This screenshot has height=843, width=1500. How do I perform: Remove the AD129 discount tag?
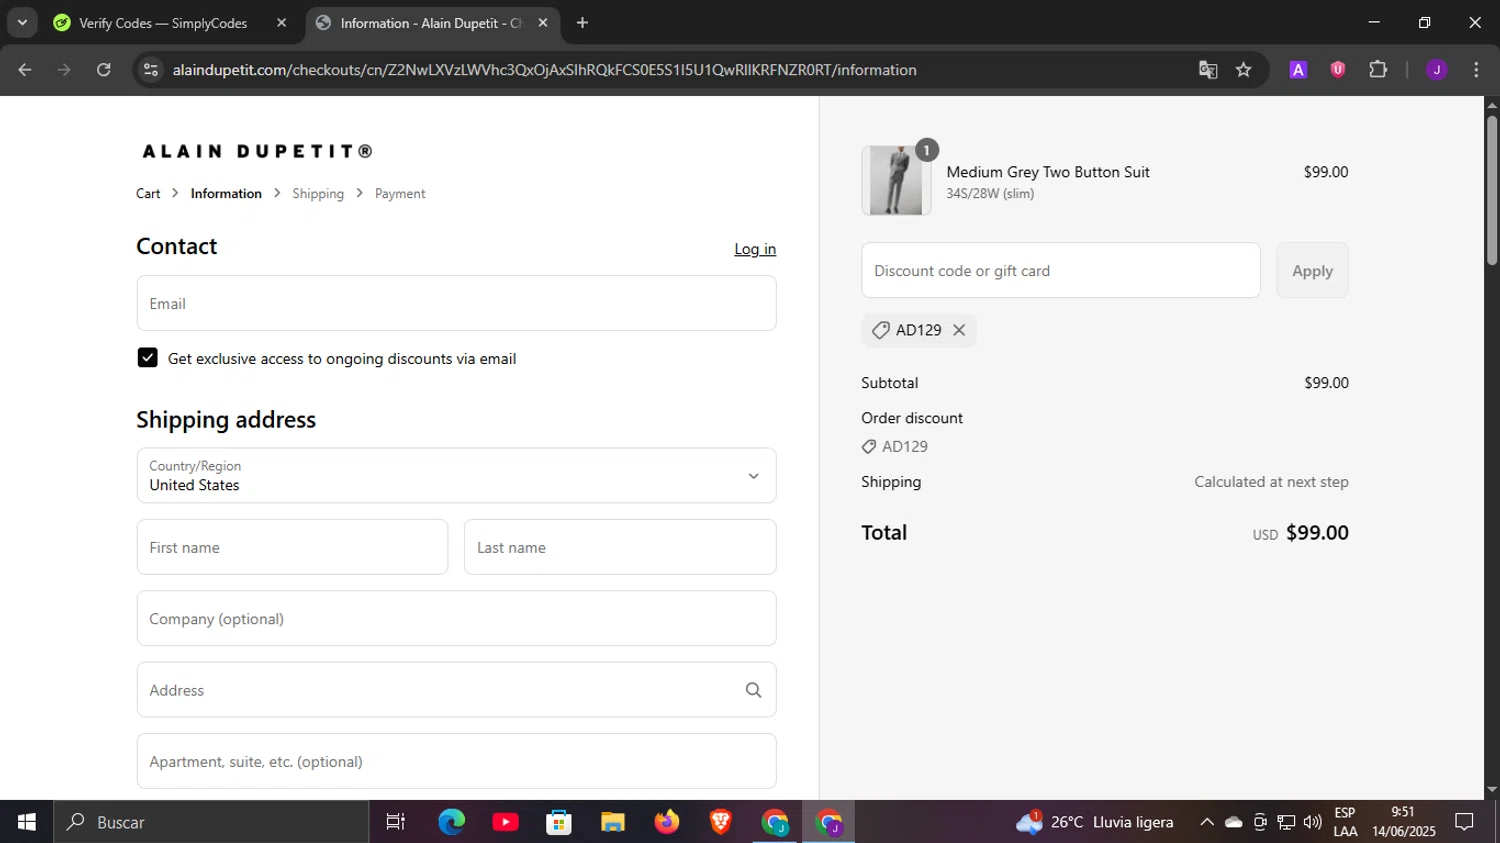[959, 330]
